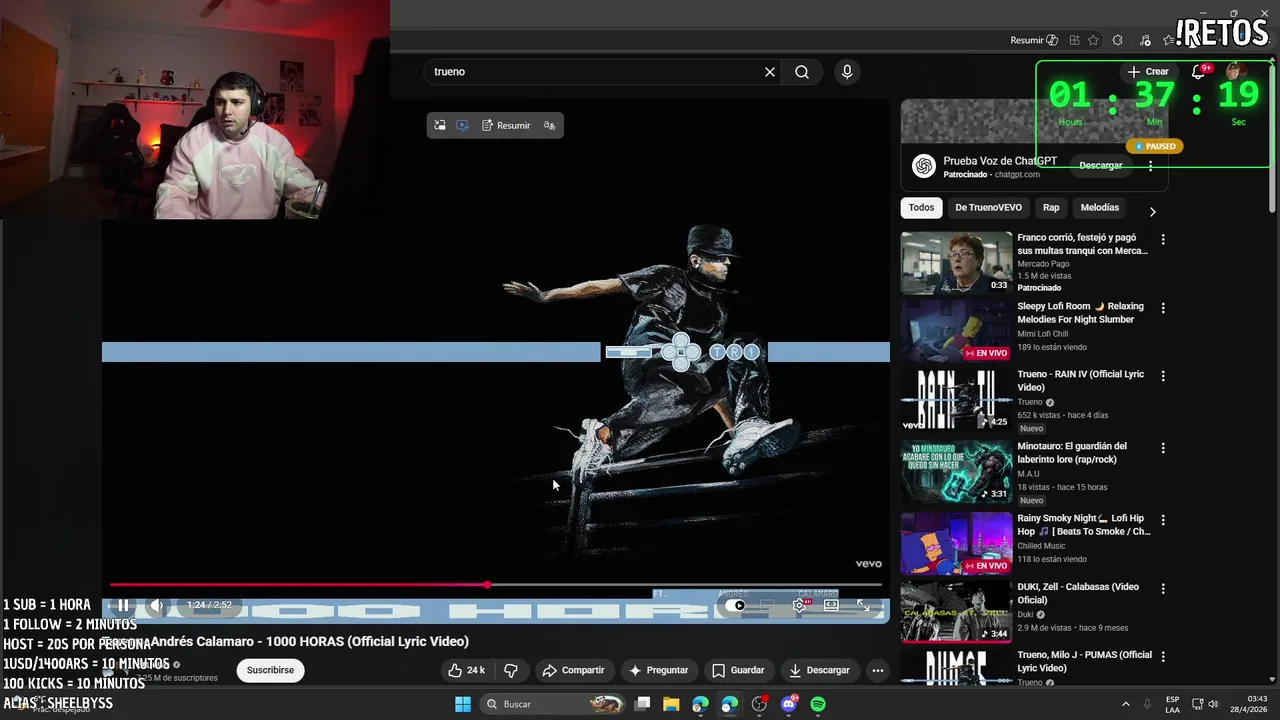Click the Compartir button
The width and height of the screenshot is (1280, 720).
(574, 670)
